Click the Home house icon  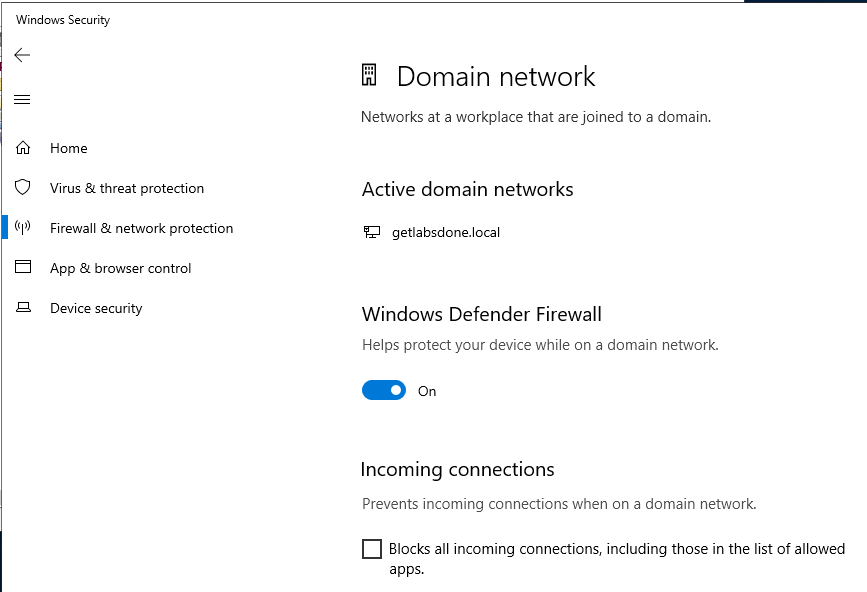(x=23, y=148)
